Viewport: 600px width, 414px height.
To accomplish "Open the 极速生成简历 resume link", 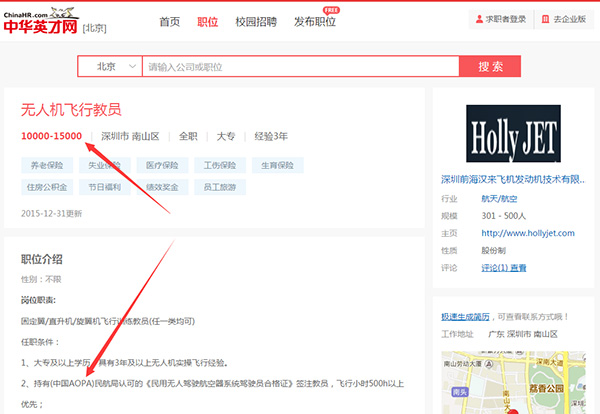I will [465, 317].
